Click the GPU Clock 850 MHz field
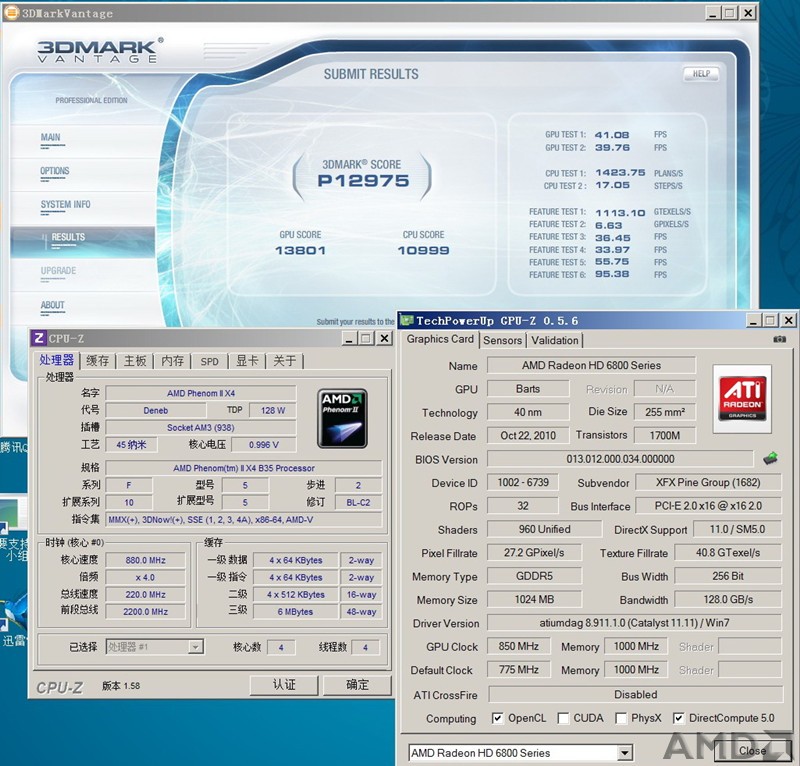 click(518, 647)
